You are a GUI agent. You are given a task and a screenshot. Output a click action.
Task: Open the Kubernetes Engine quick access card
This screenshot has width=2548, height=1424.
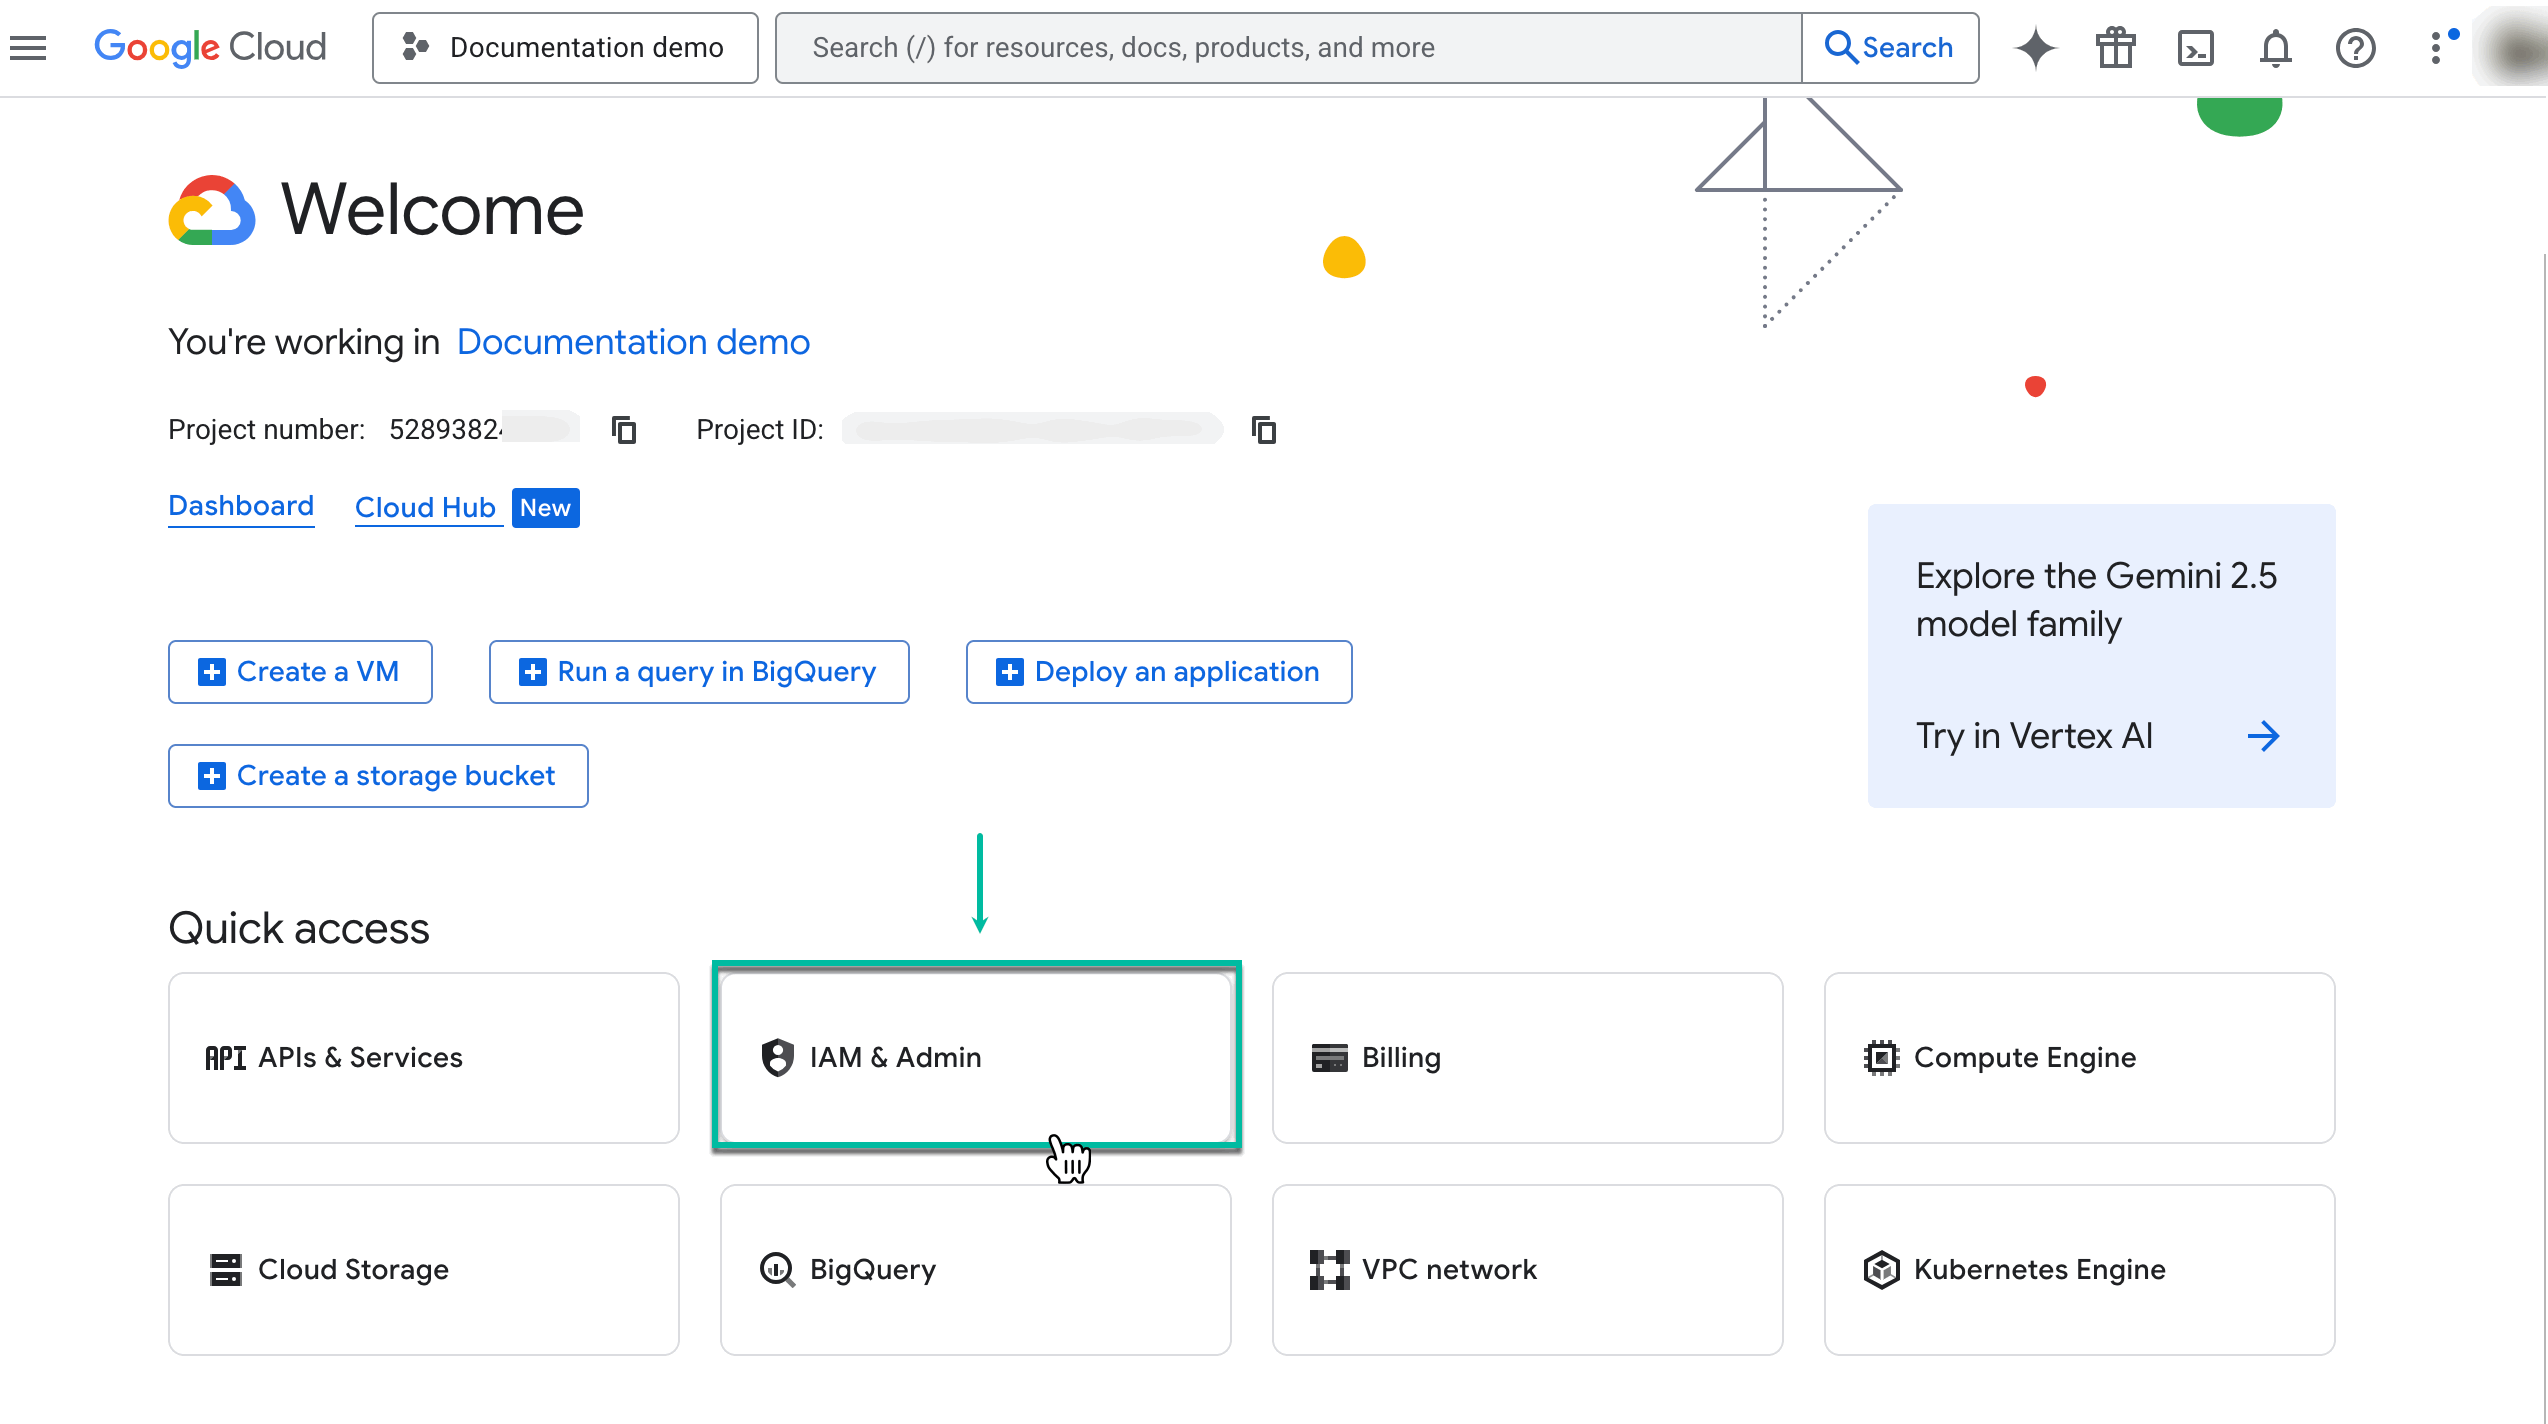(x=2079, y=1269)
